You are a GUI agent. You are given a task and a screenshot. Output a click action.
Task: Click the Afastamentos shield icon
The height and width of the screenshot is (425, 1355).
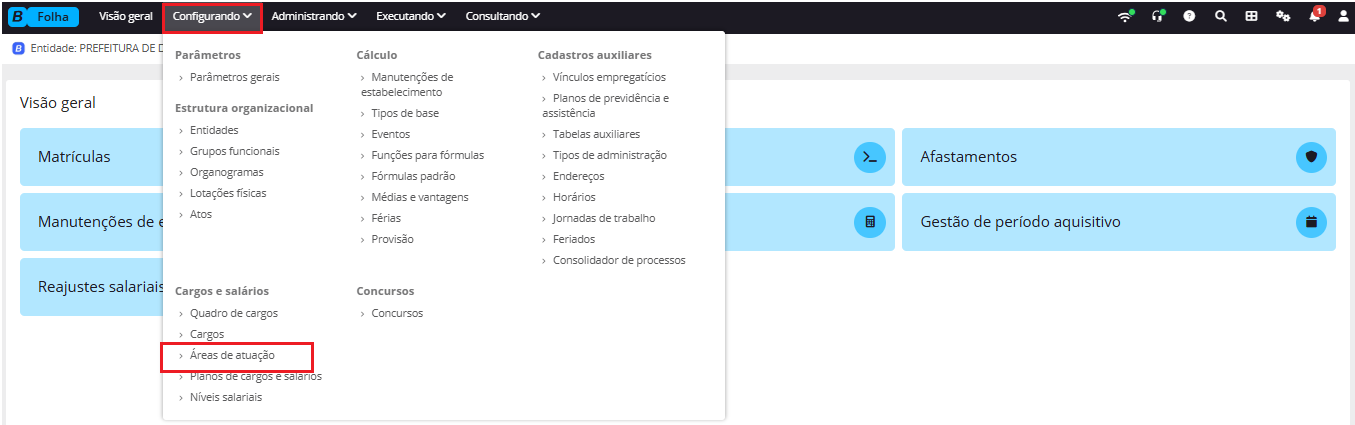(x=1310, y=157)
